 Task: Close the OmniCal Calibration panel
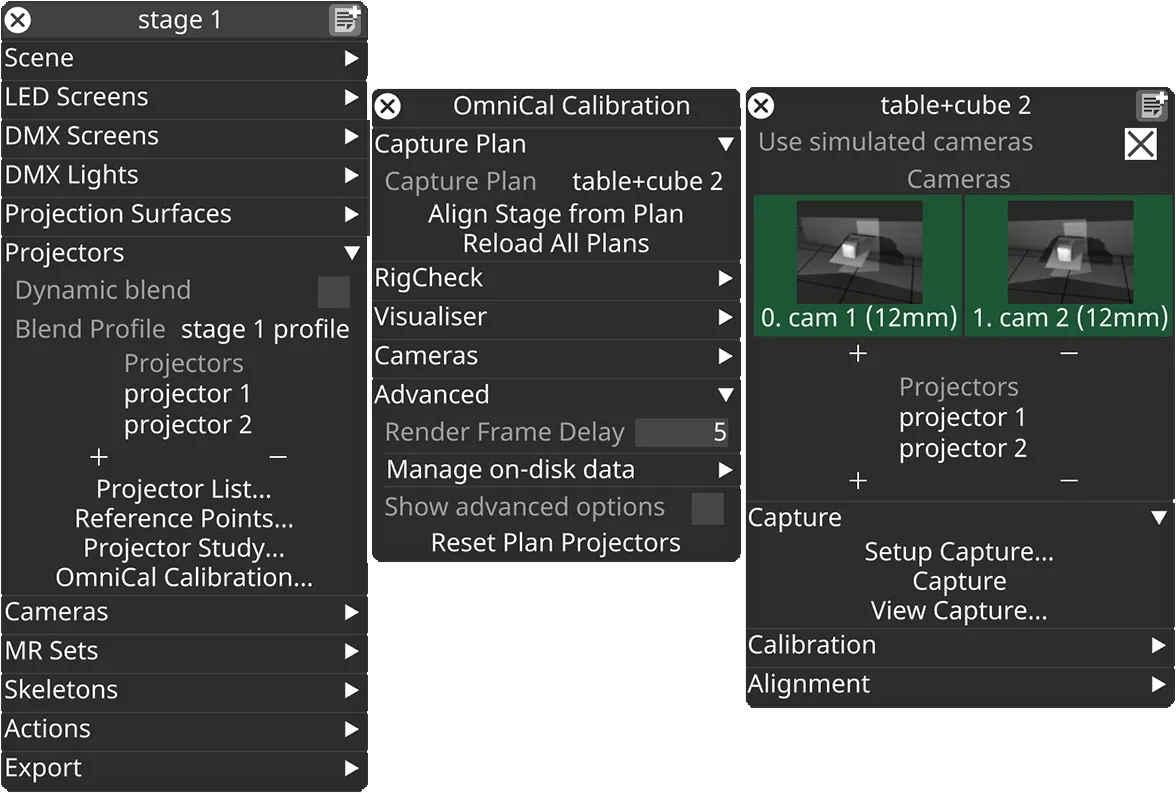[x=387, y=106]
